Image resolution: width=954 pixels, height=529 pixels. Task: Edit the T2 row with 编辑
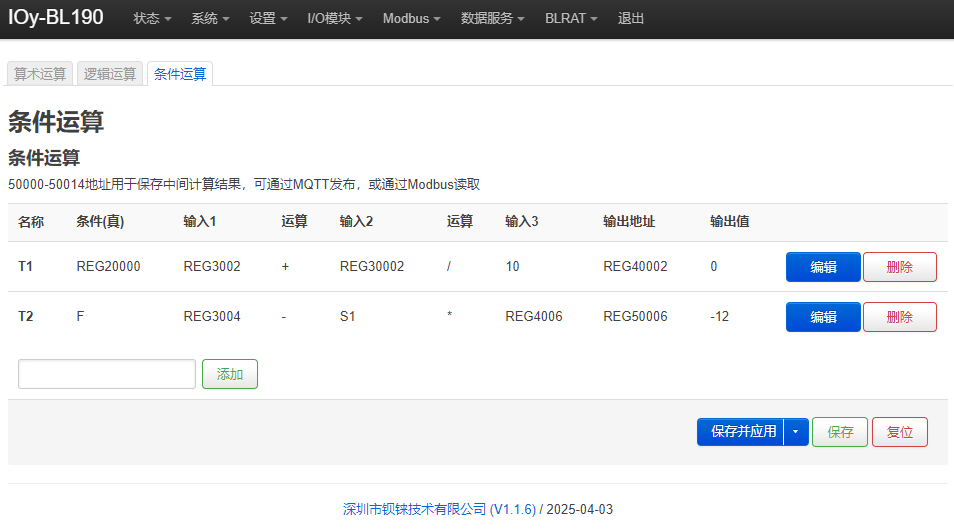(823, 317)
